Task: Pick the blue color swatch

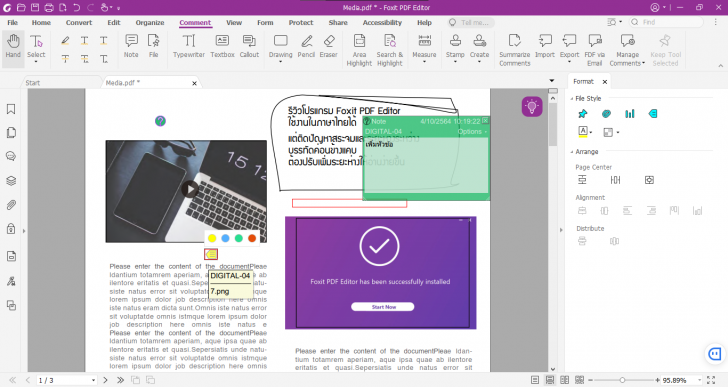Action: click(x=225, y=238)
